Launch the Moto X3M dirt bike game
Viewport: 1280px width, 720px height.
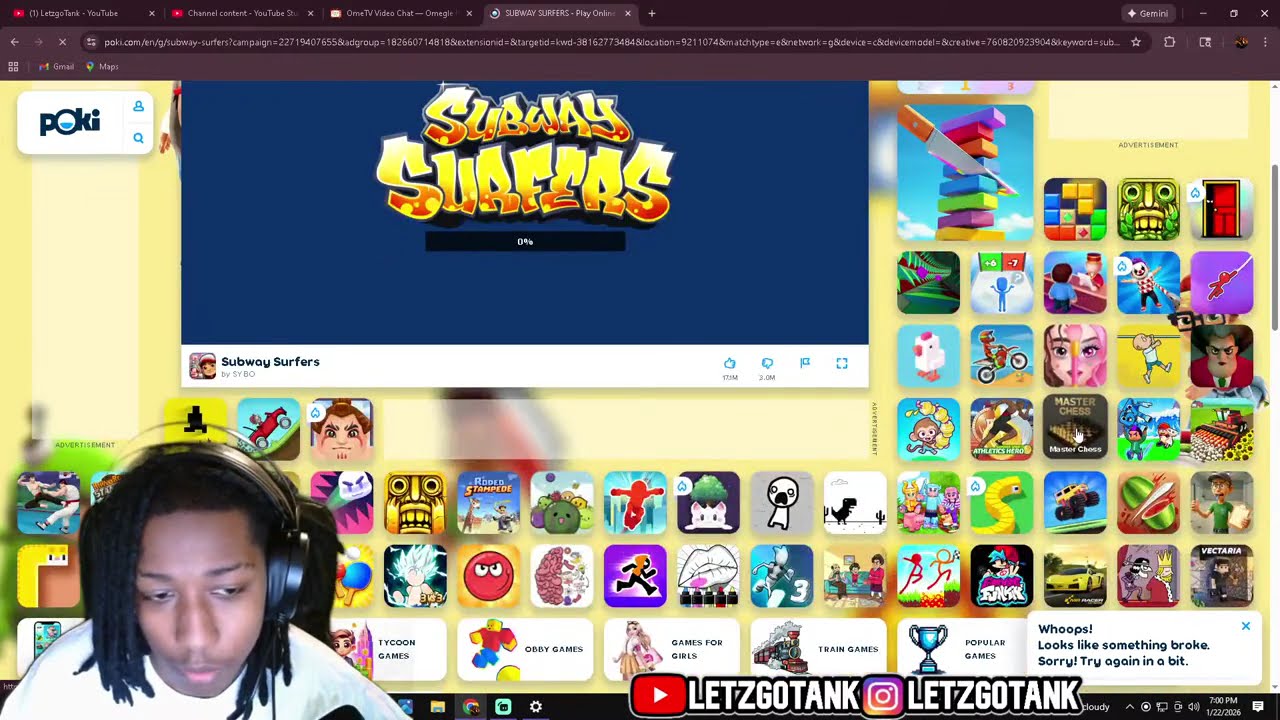1002,355
